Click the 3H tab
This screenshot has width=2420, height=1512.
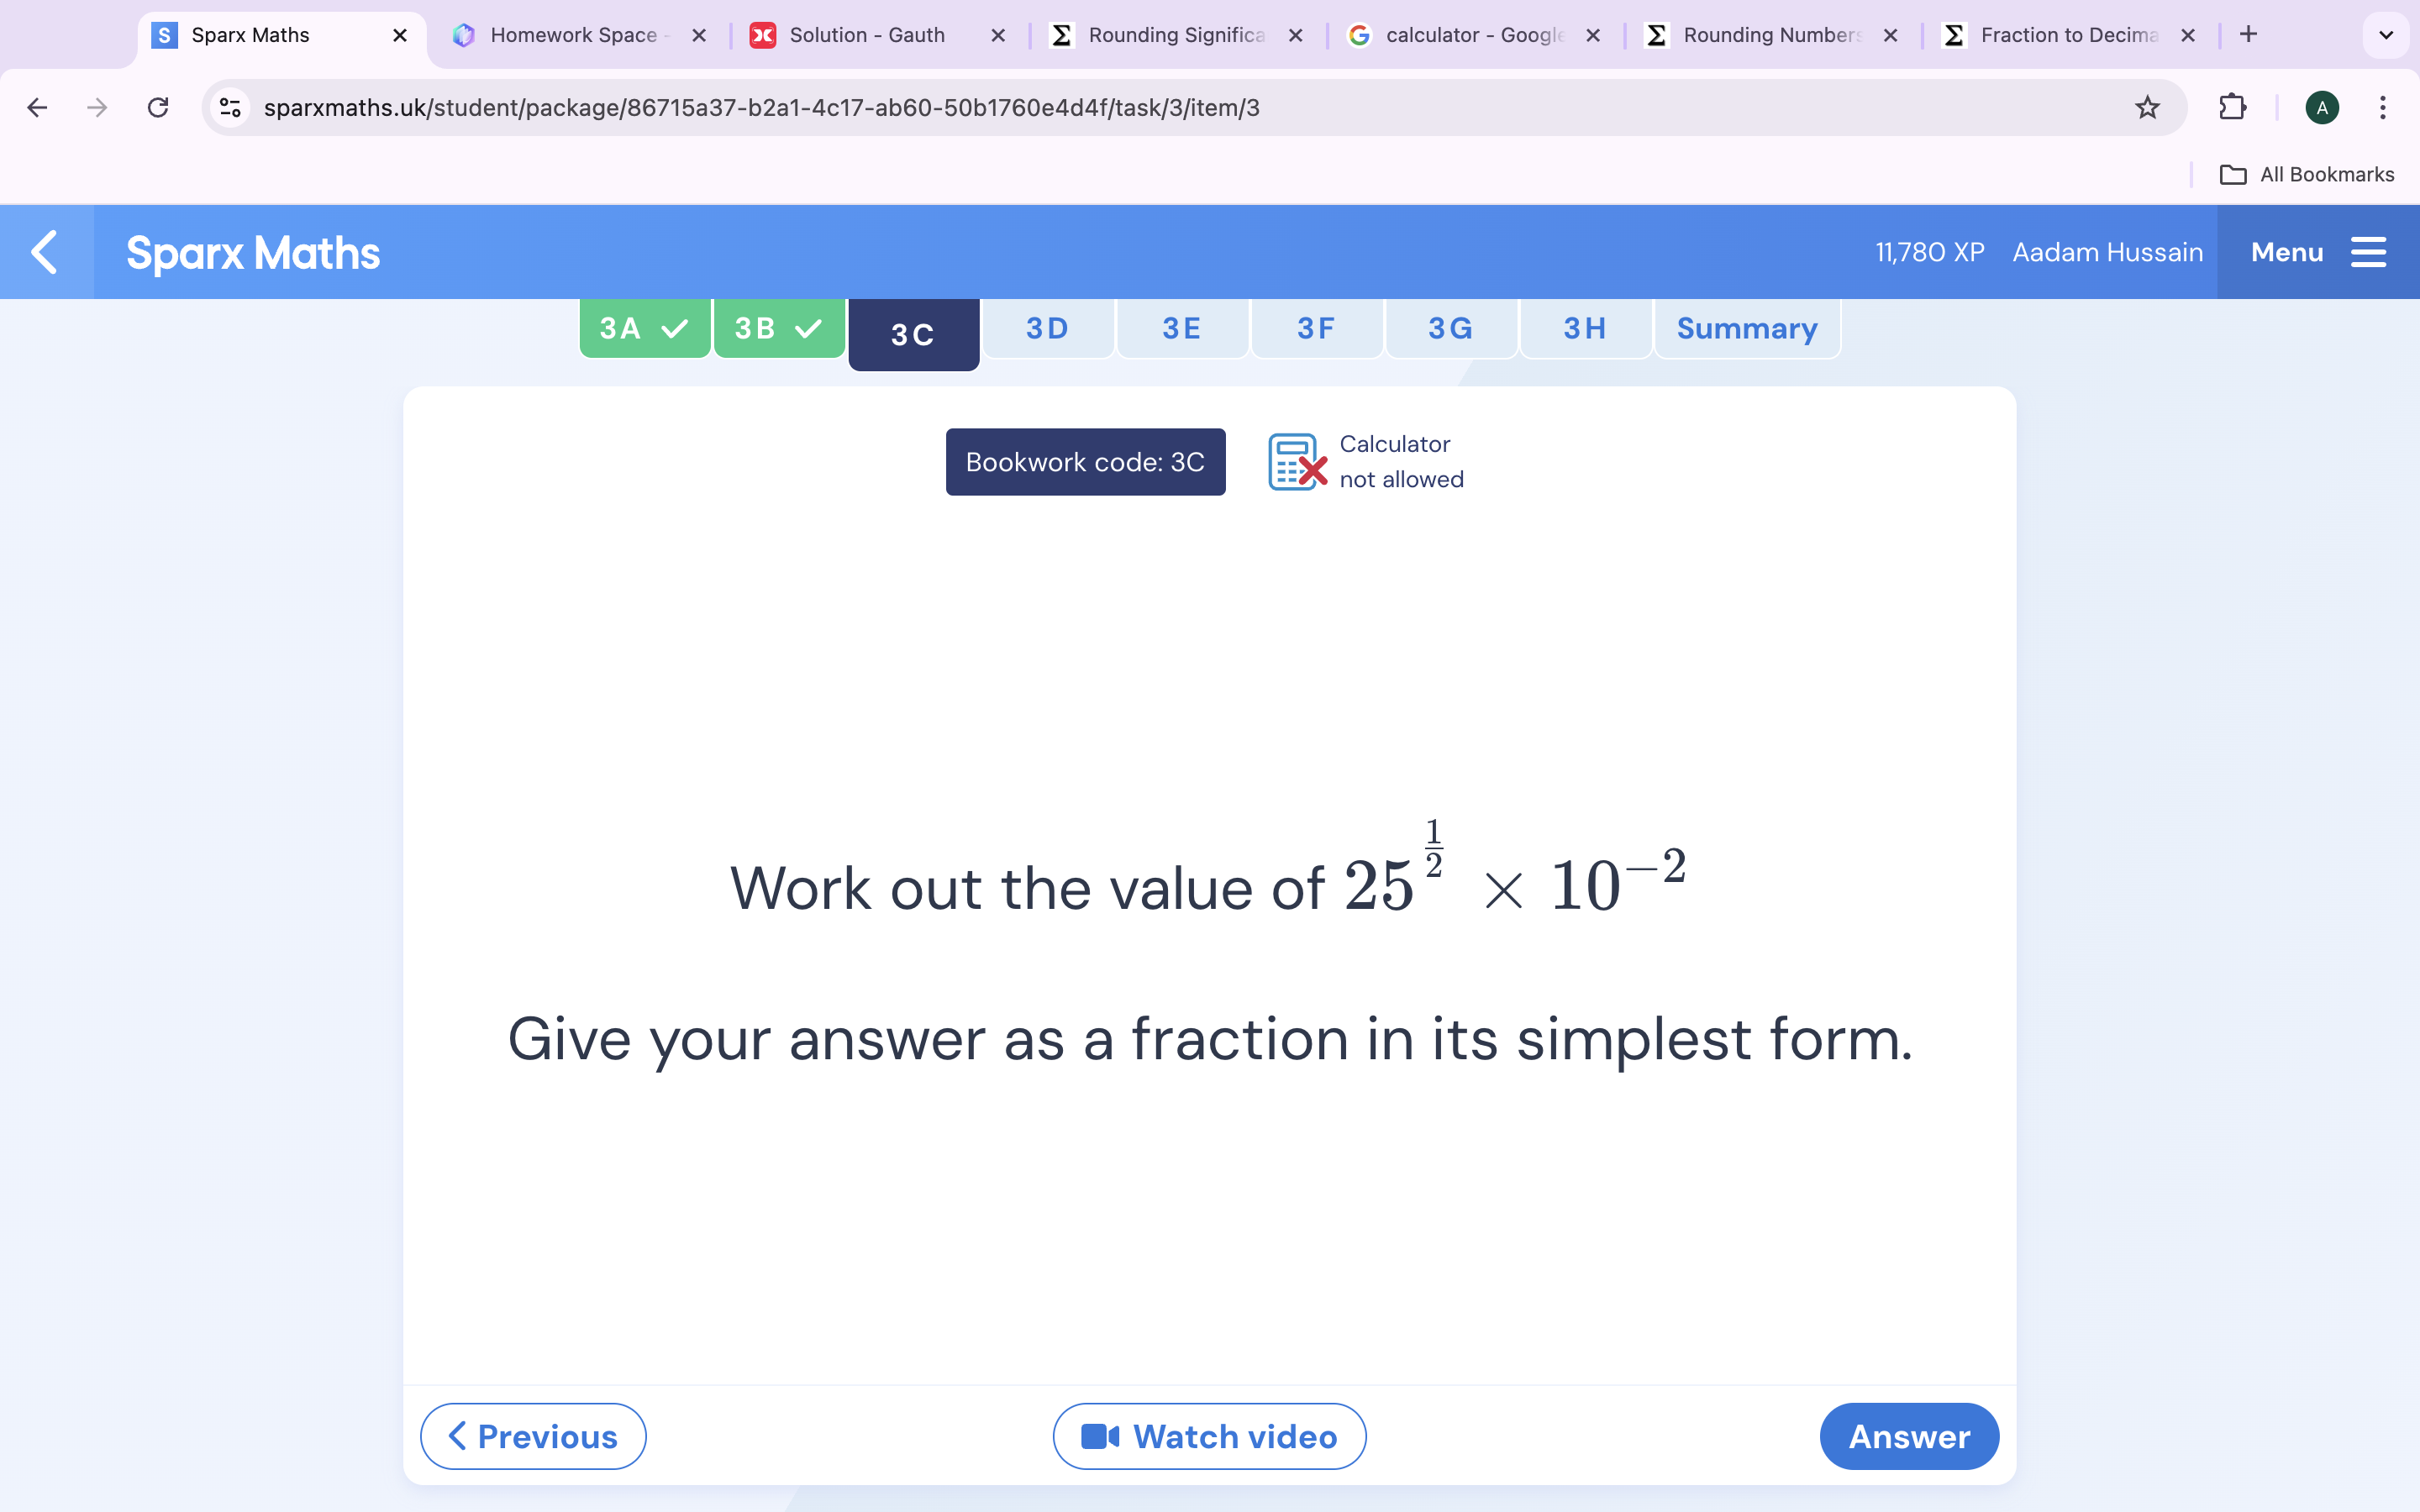pos(1584,328)
